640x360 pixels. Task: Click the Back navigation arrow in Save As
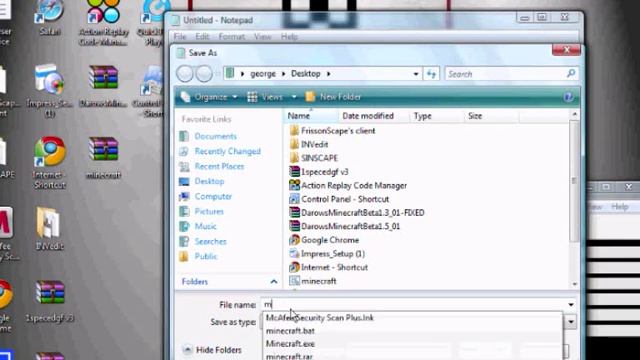pyautogui.click(x=184, y=74)
